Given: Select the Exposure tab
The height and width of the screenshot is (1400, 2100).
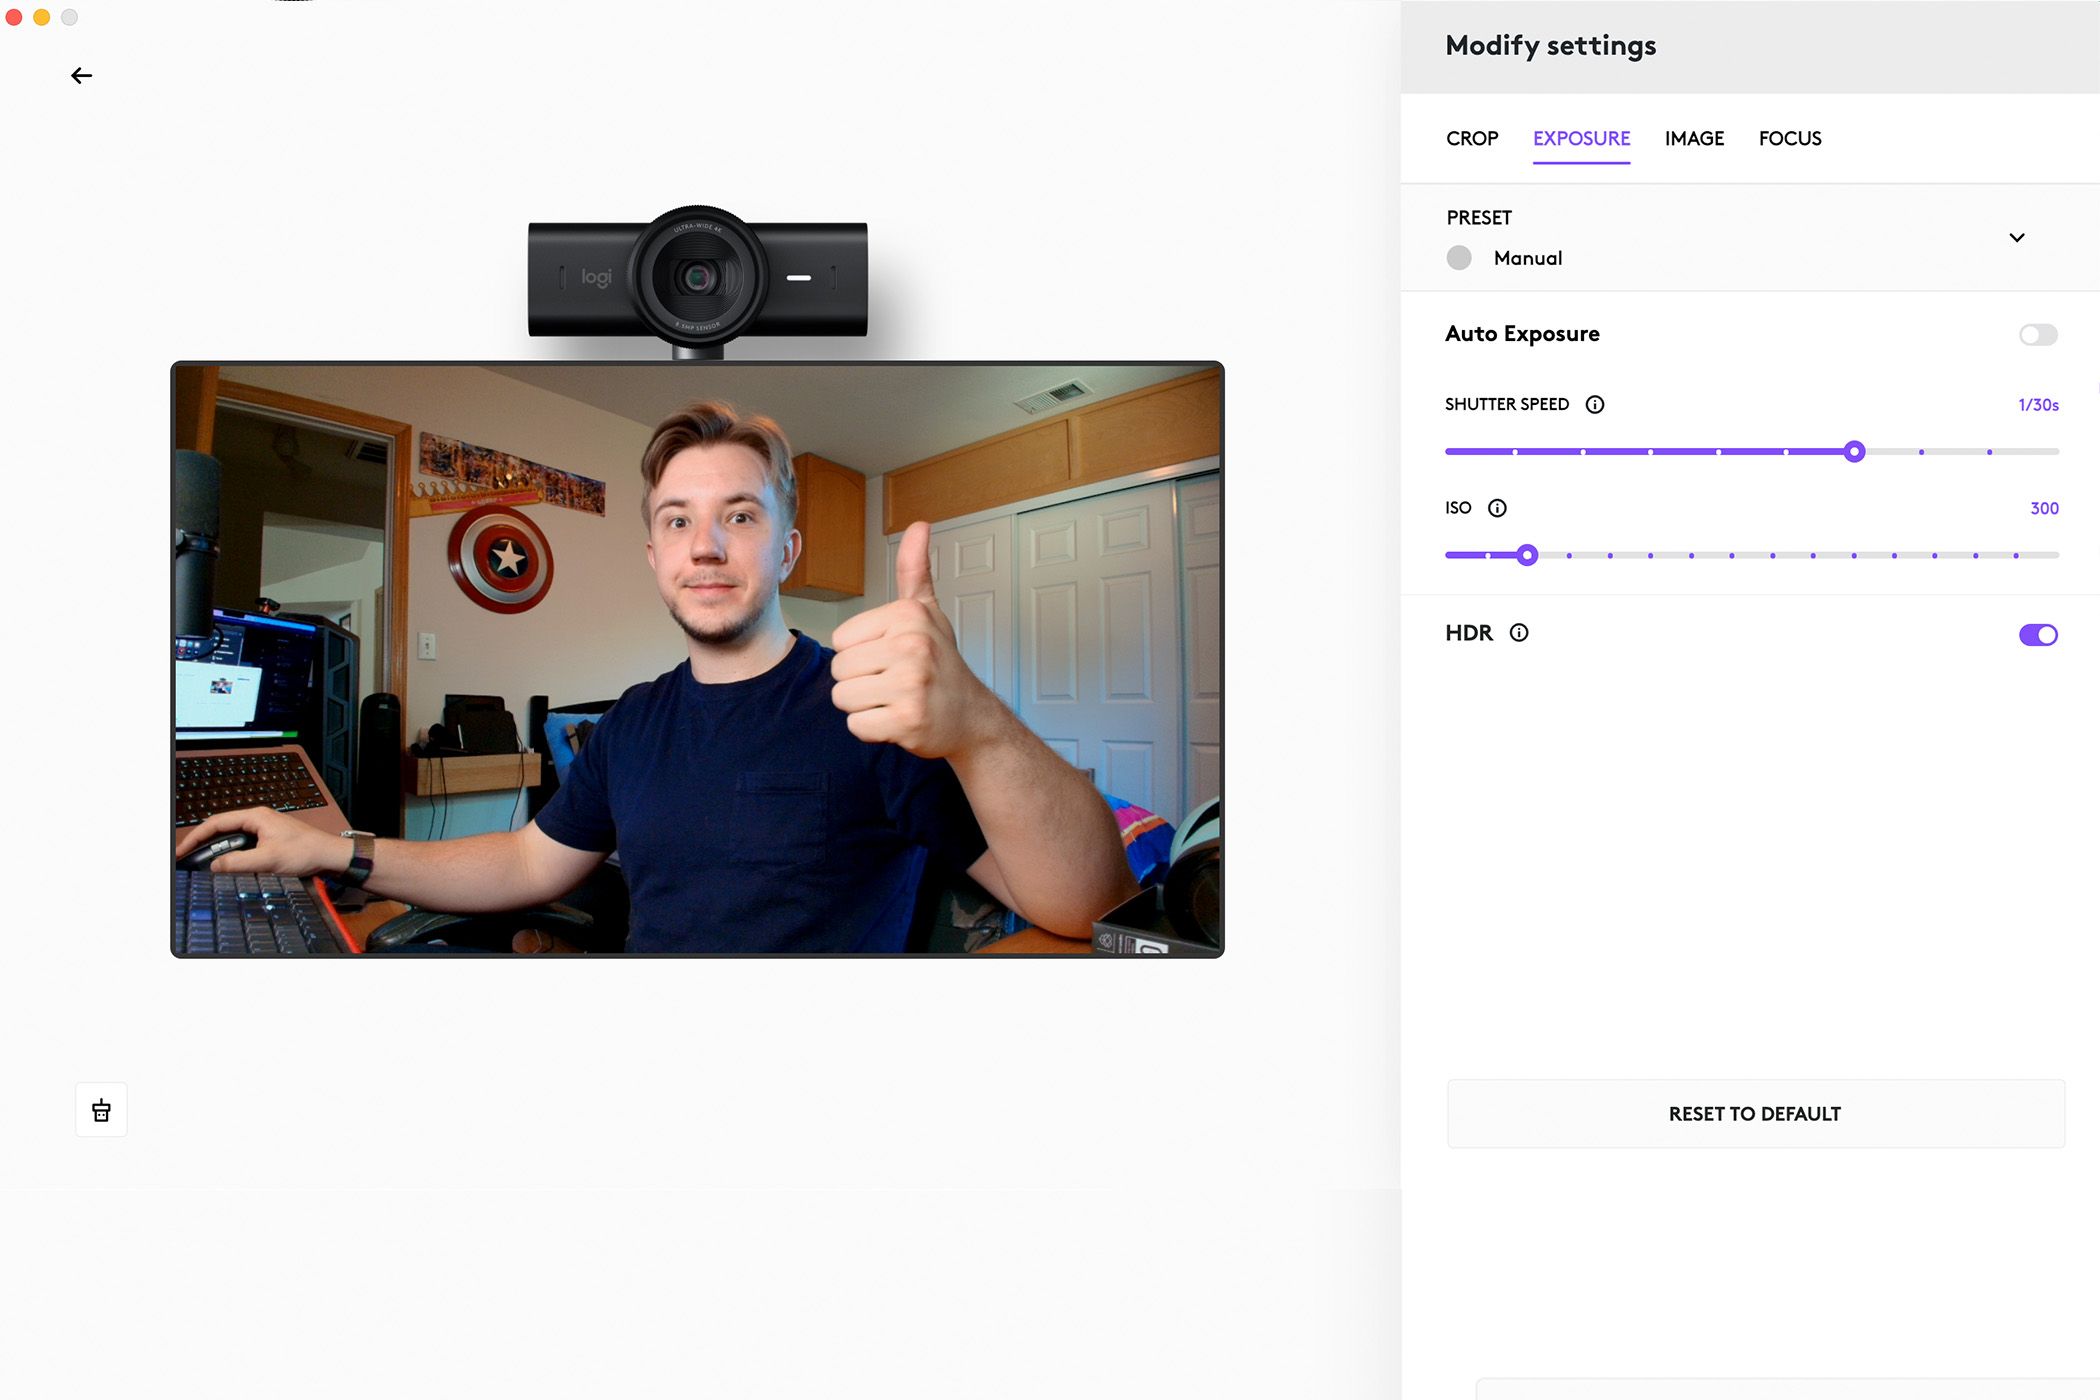Looking at the screenshot, I should tap(1581, 139).
